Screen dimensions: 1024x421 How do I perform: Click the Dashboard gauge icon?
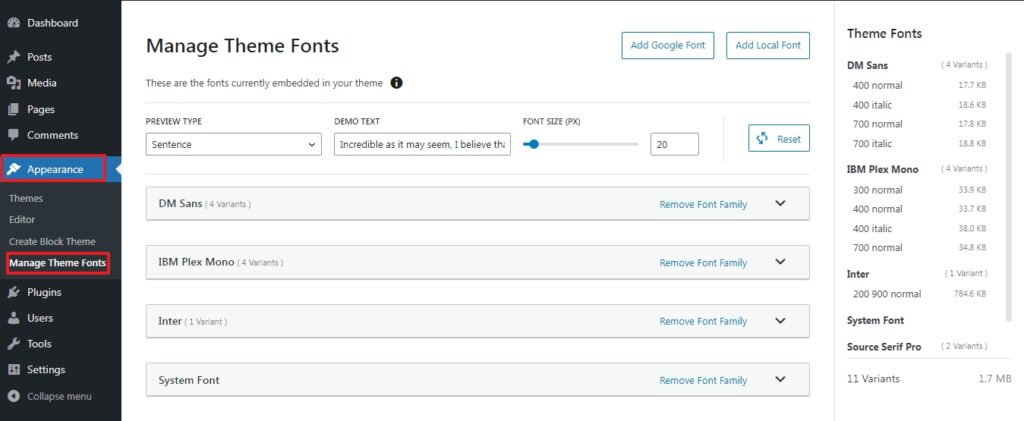point(13,23)
